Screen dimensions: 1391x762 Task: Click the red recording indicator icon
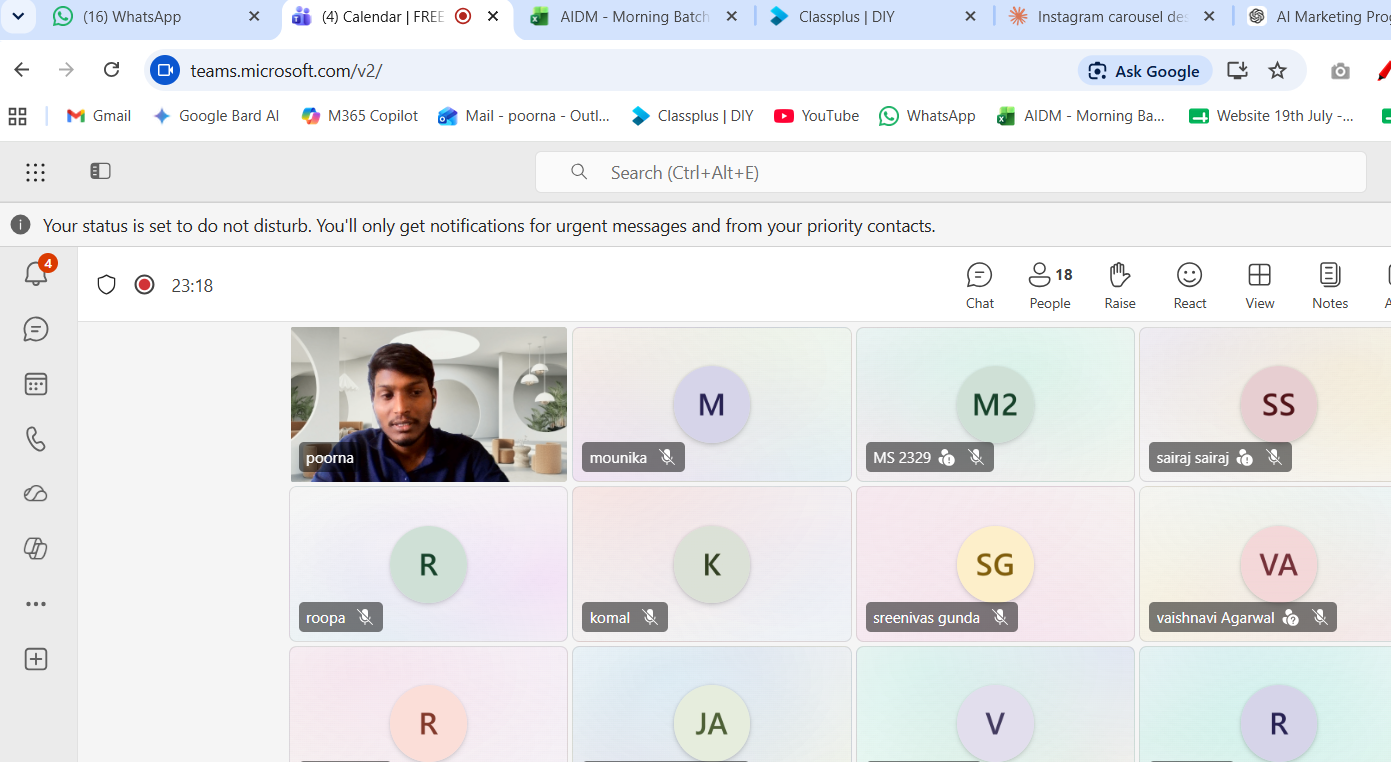pos(144,285)
